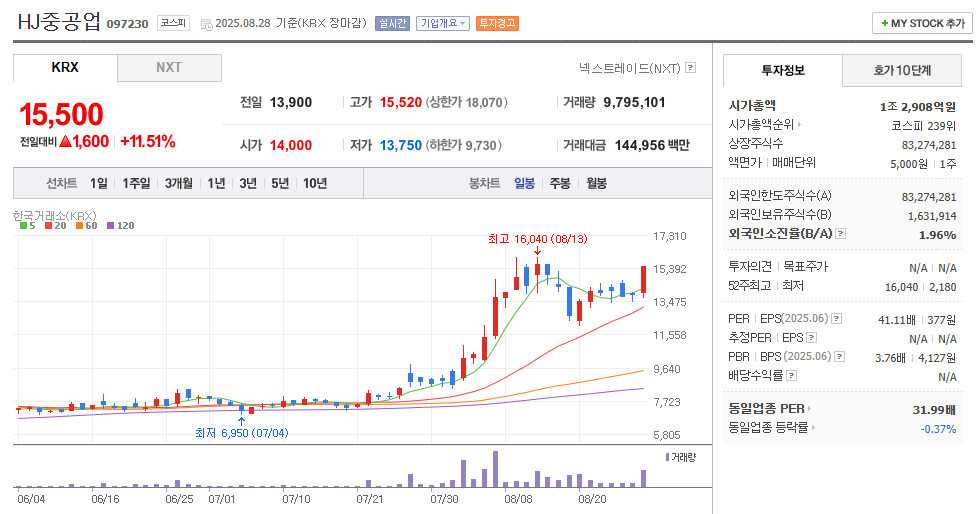This screenshot has width=979, height=514.
Task: Select the 5년 line chart period
Action: (280, 183)
